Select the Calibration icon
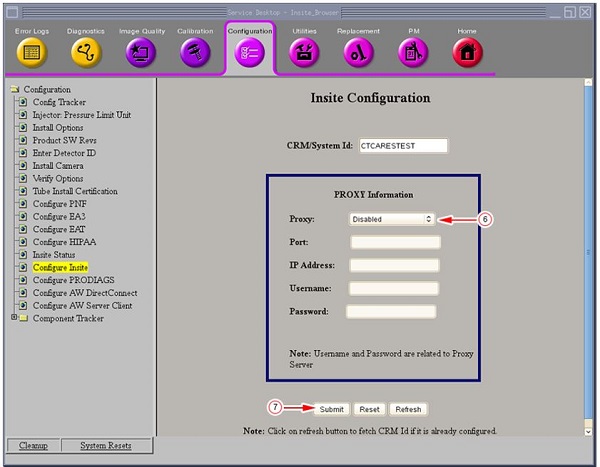Image resolution: width=600 pixels, height=467 pixels. click(195, 52)
